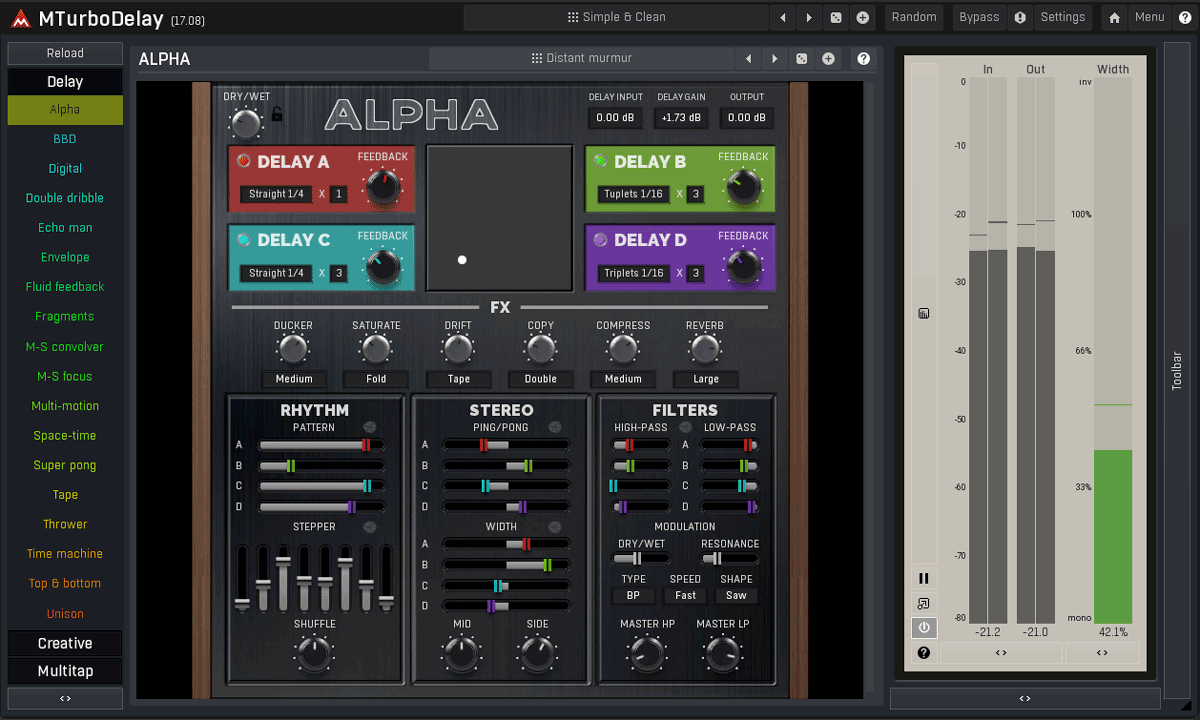Open help question mark in top bar

click(x=1184, y=17)
